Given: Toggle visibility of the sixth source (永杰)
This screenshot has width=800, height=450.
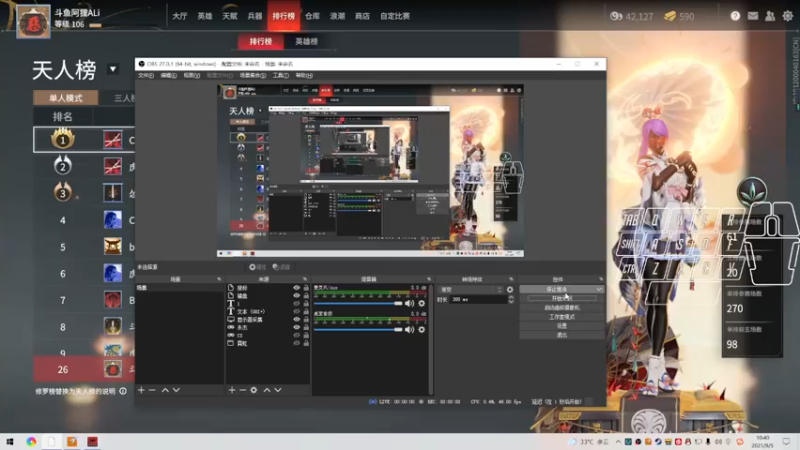Looking at the screenshot, I should tap(296, 327).
